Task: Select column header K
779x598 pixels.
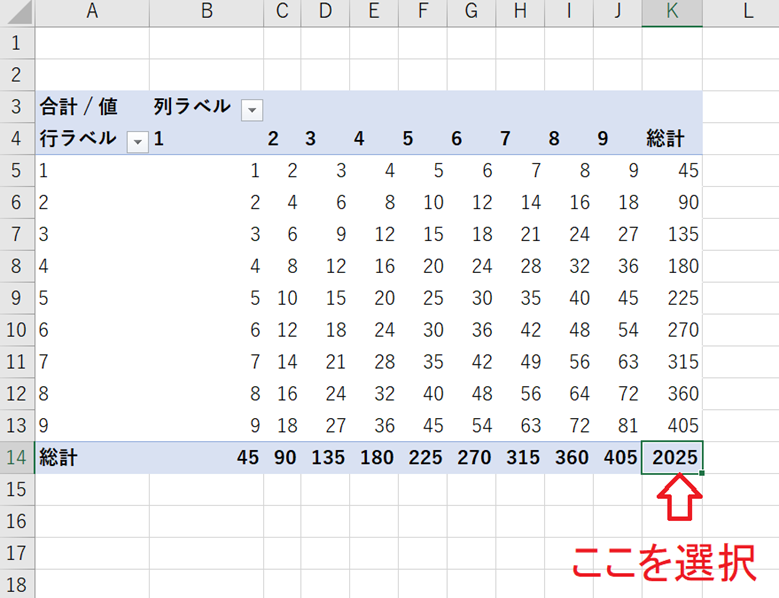Action: [671, 12]
